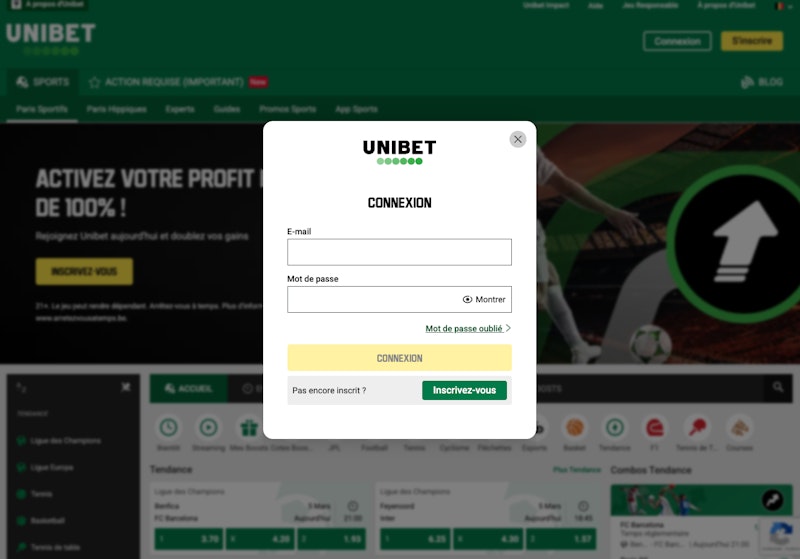
Task: Click the outlined Connexion header button
Action: [x=677, y=41]
